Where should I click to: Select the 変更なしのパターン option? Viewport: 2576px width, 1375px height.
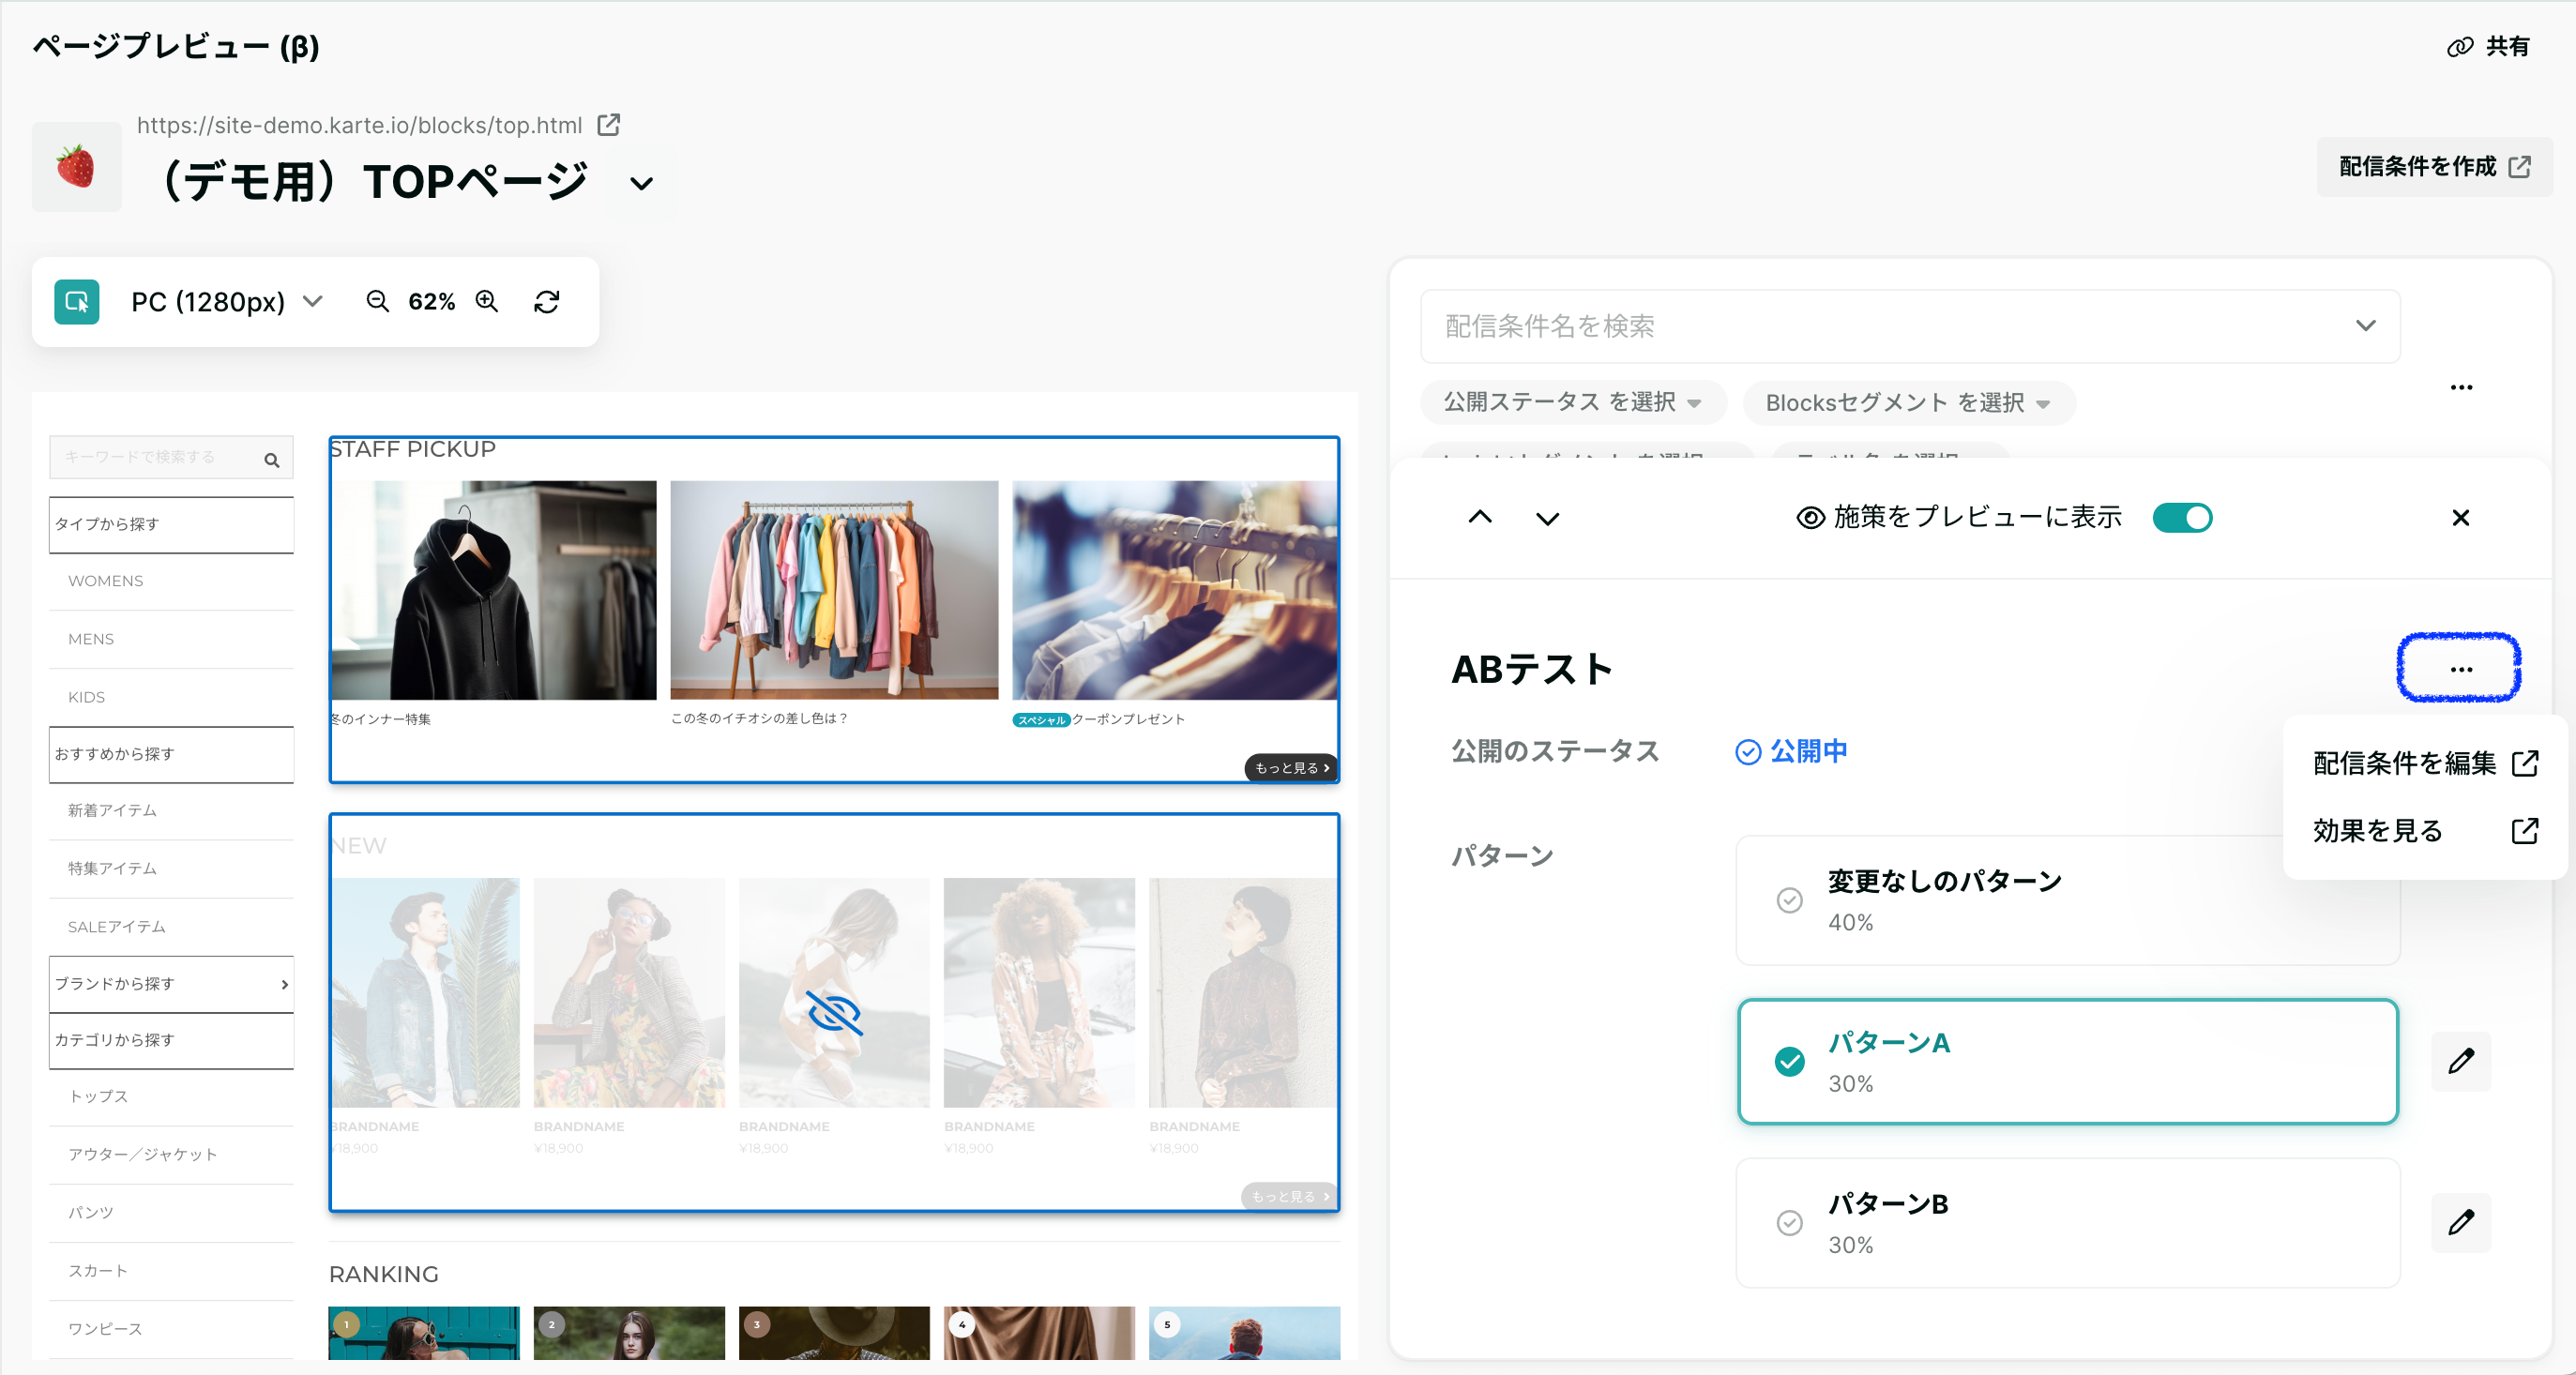click(2067, 900)
